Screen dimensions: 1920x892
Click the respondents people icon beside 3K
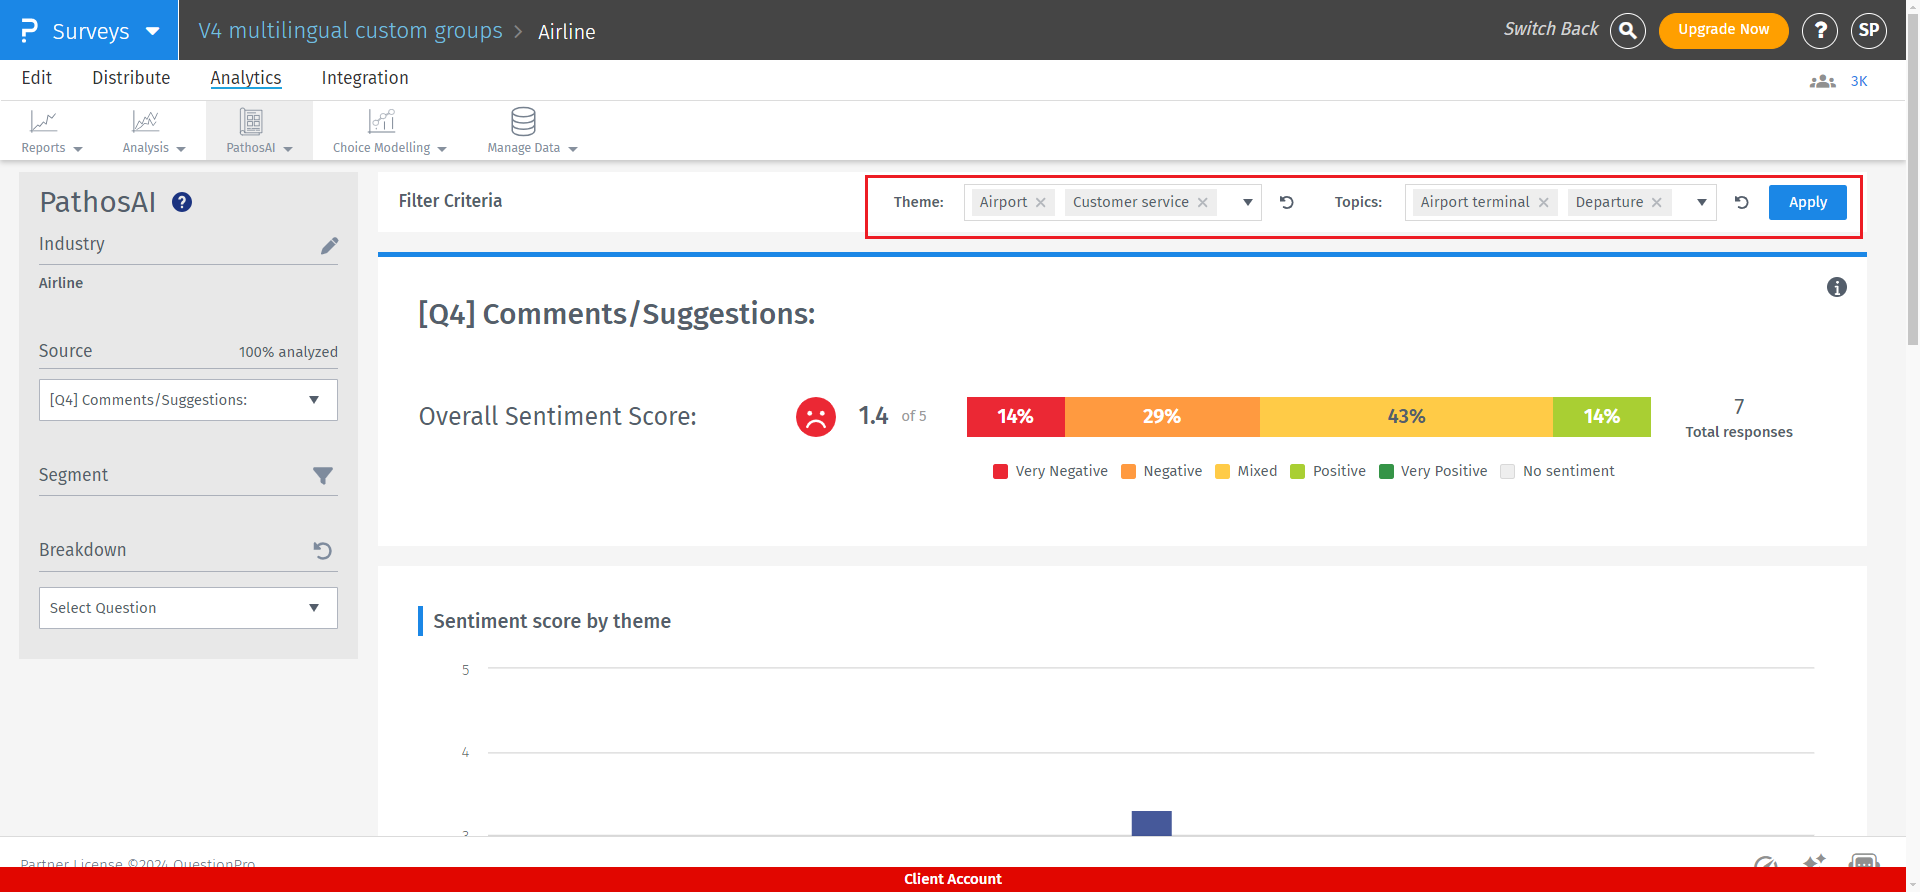[x=1822, y=81]
